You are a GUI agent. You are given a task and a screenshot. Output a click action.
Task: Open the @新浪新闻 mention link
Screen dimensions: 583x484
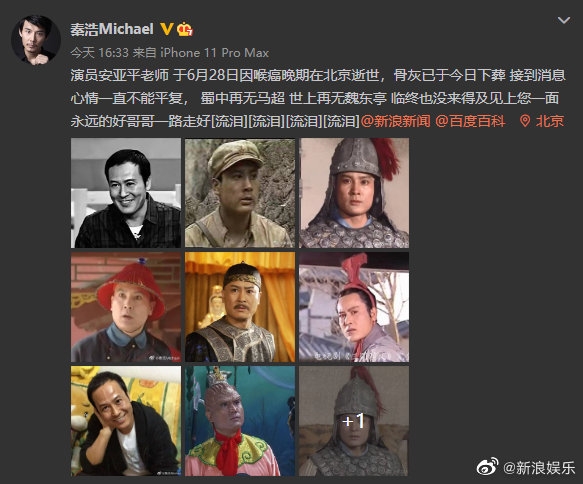tap(395, 121)
